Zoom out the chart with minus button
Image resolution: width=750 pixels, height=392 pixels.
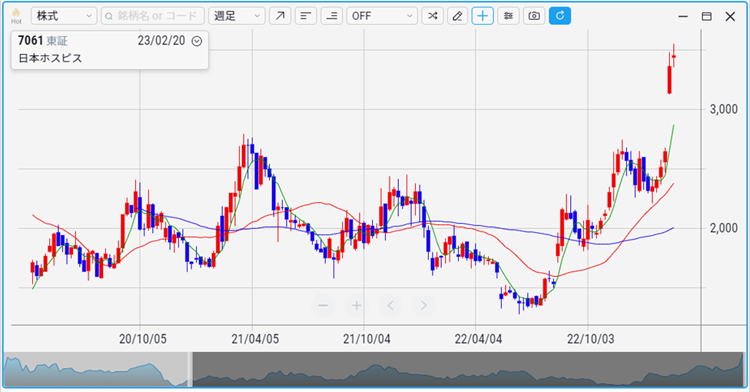click(x=323, y=305)
